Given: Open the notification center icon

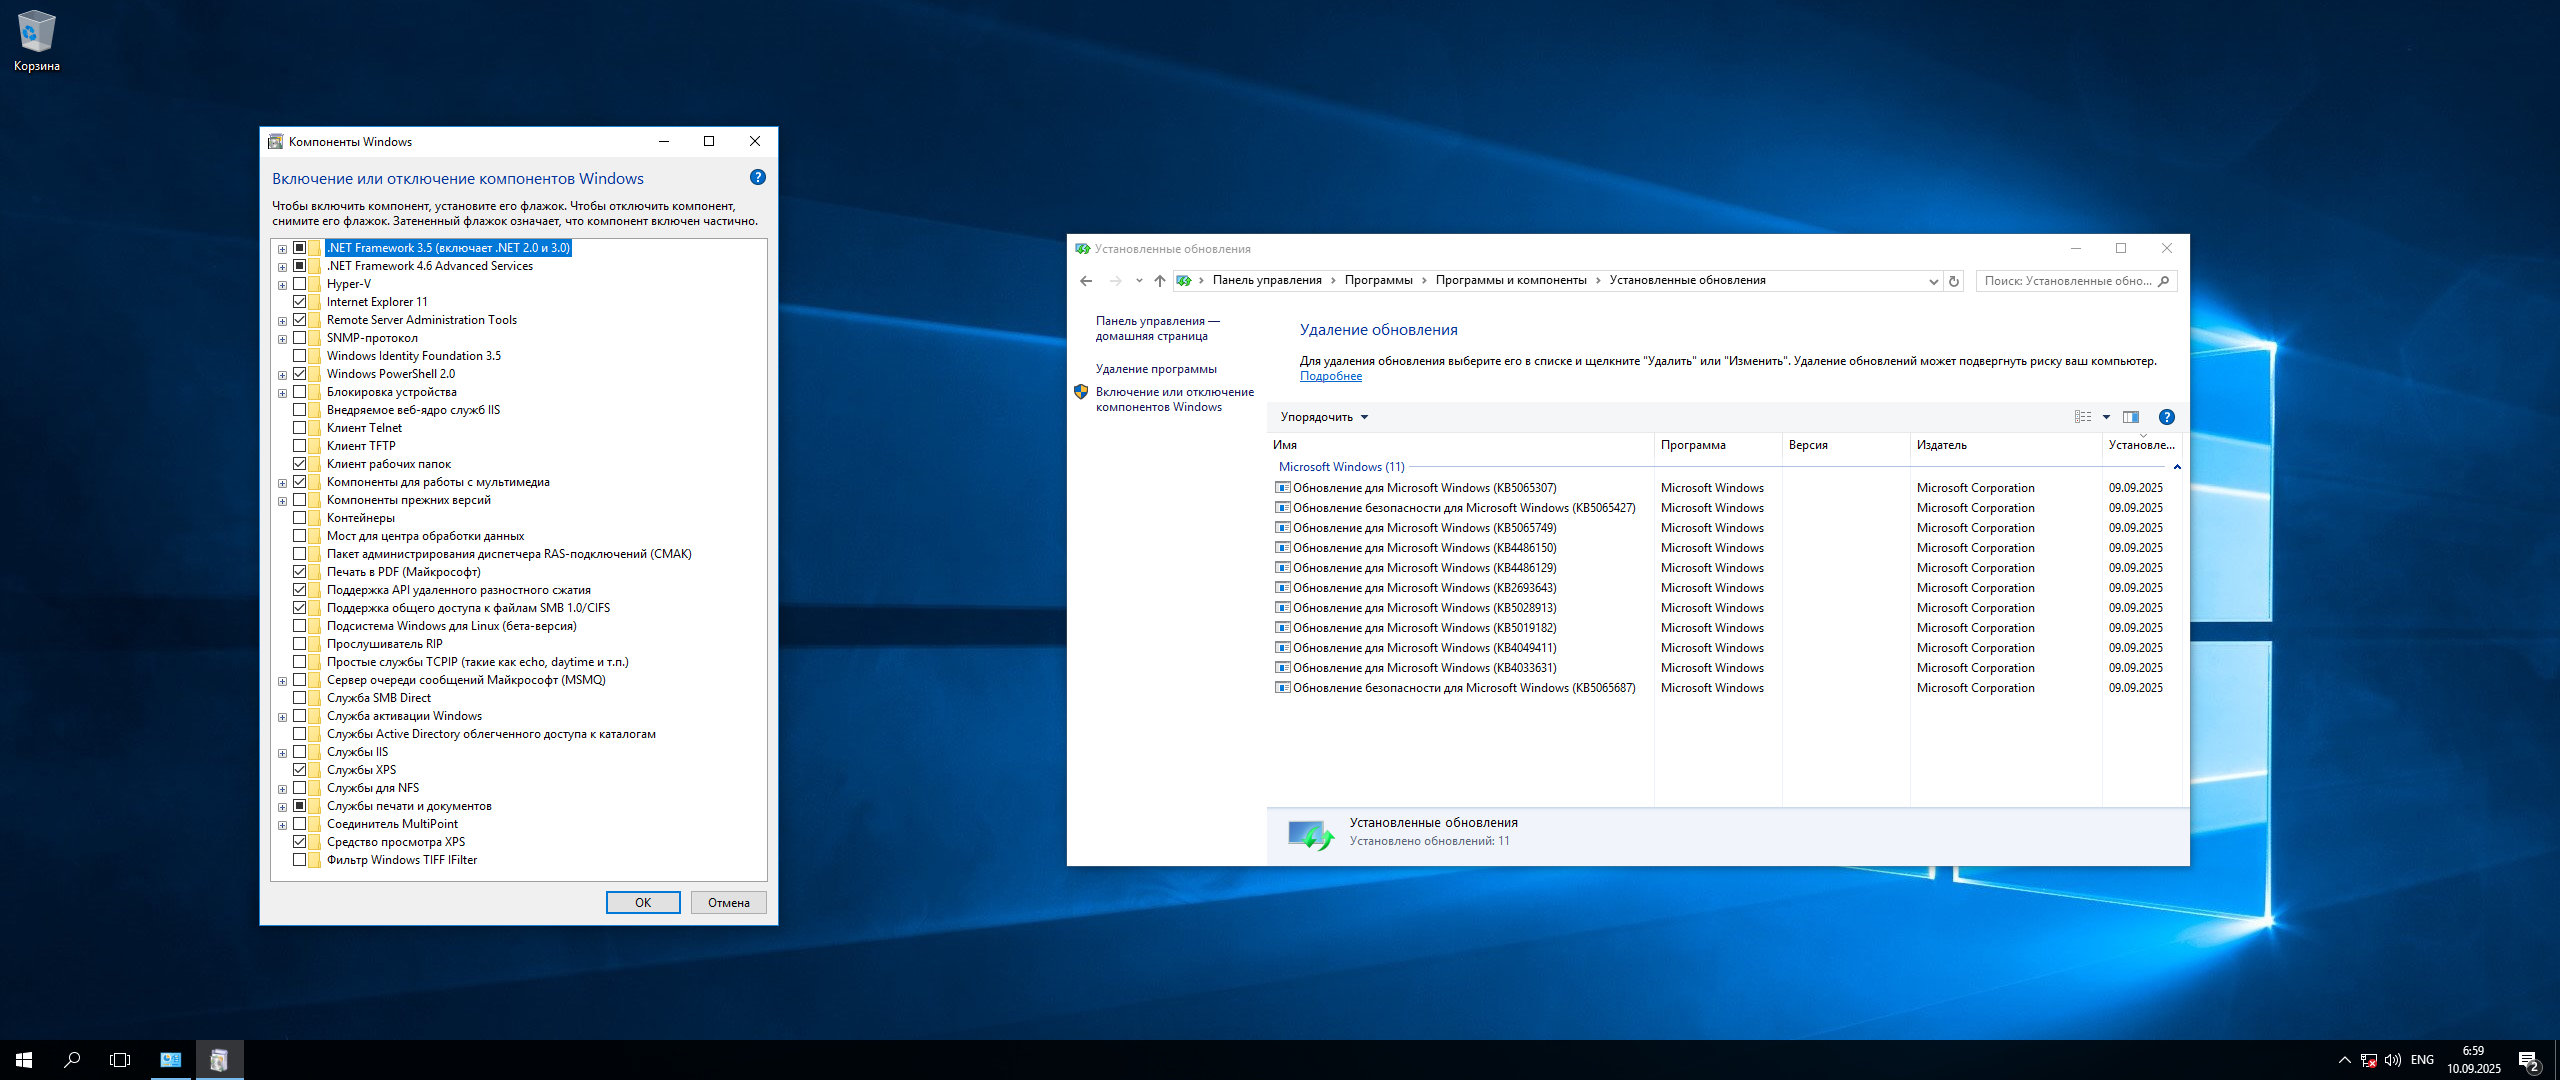Looking at the screenshot, I should coord(2530,1061).
